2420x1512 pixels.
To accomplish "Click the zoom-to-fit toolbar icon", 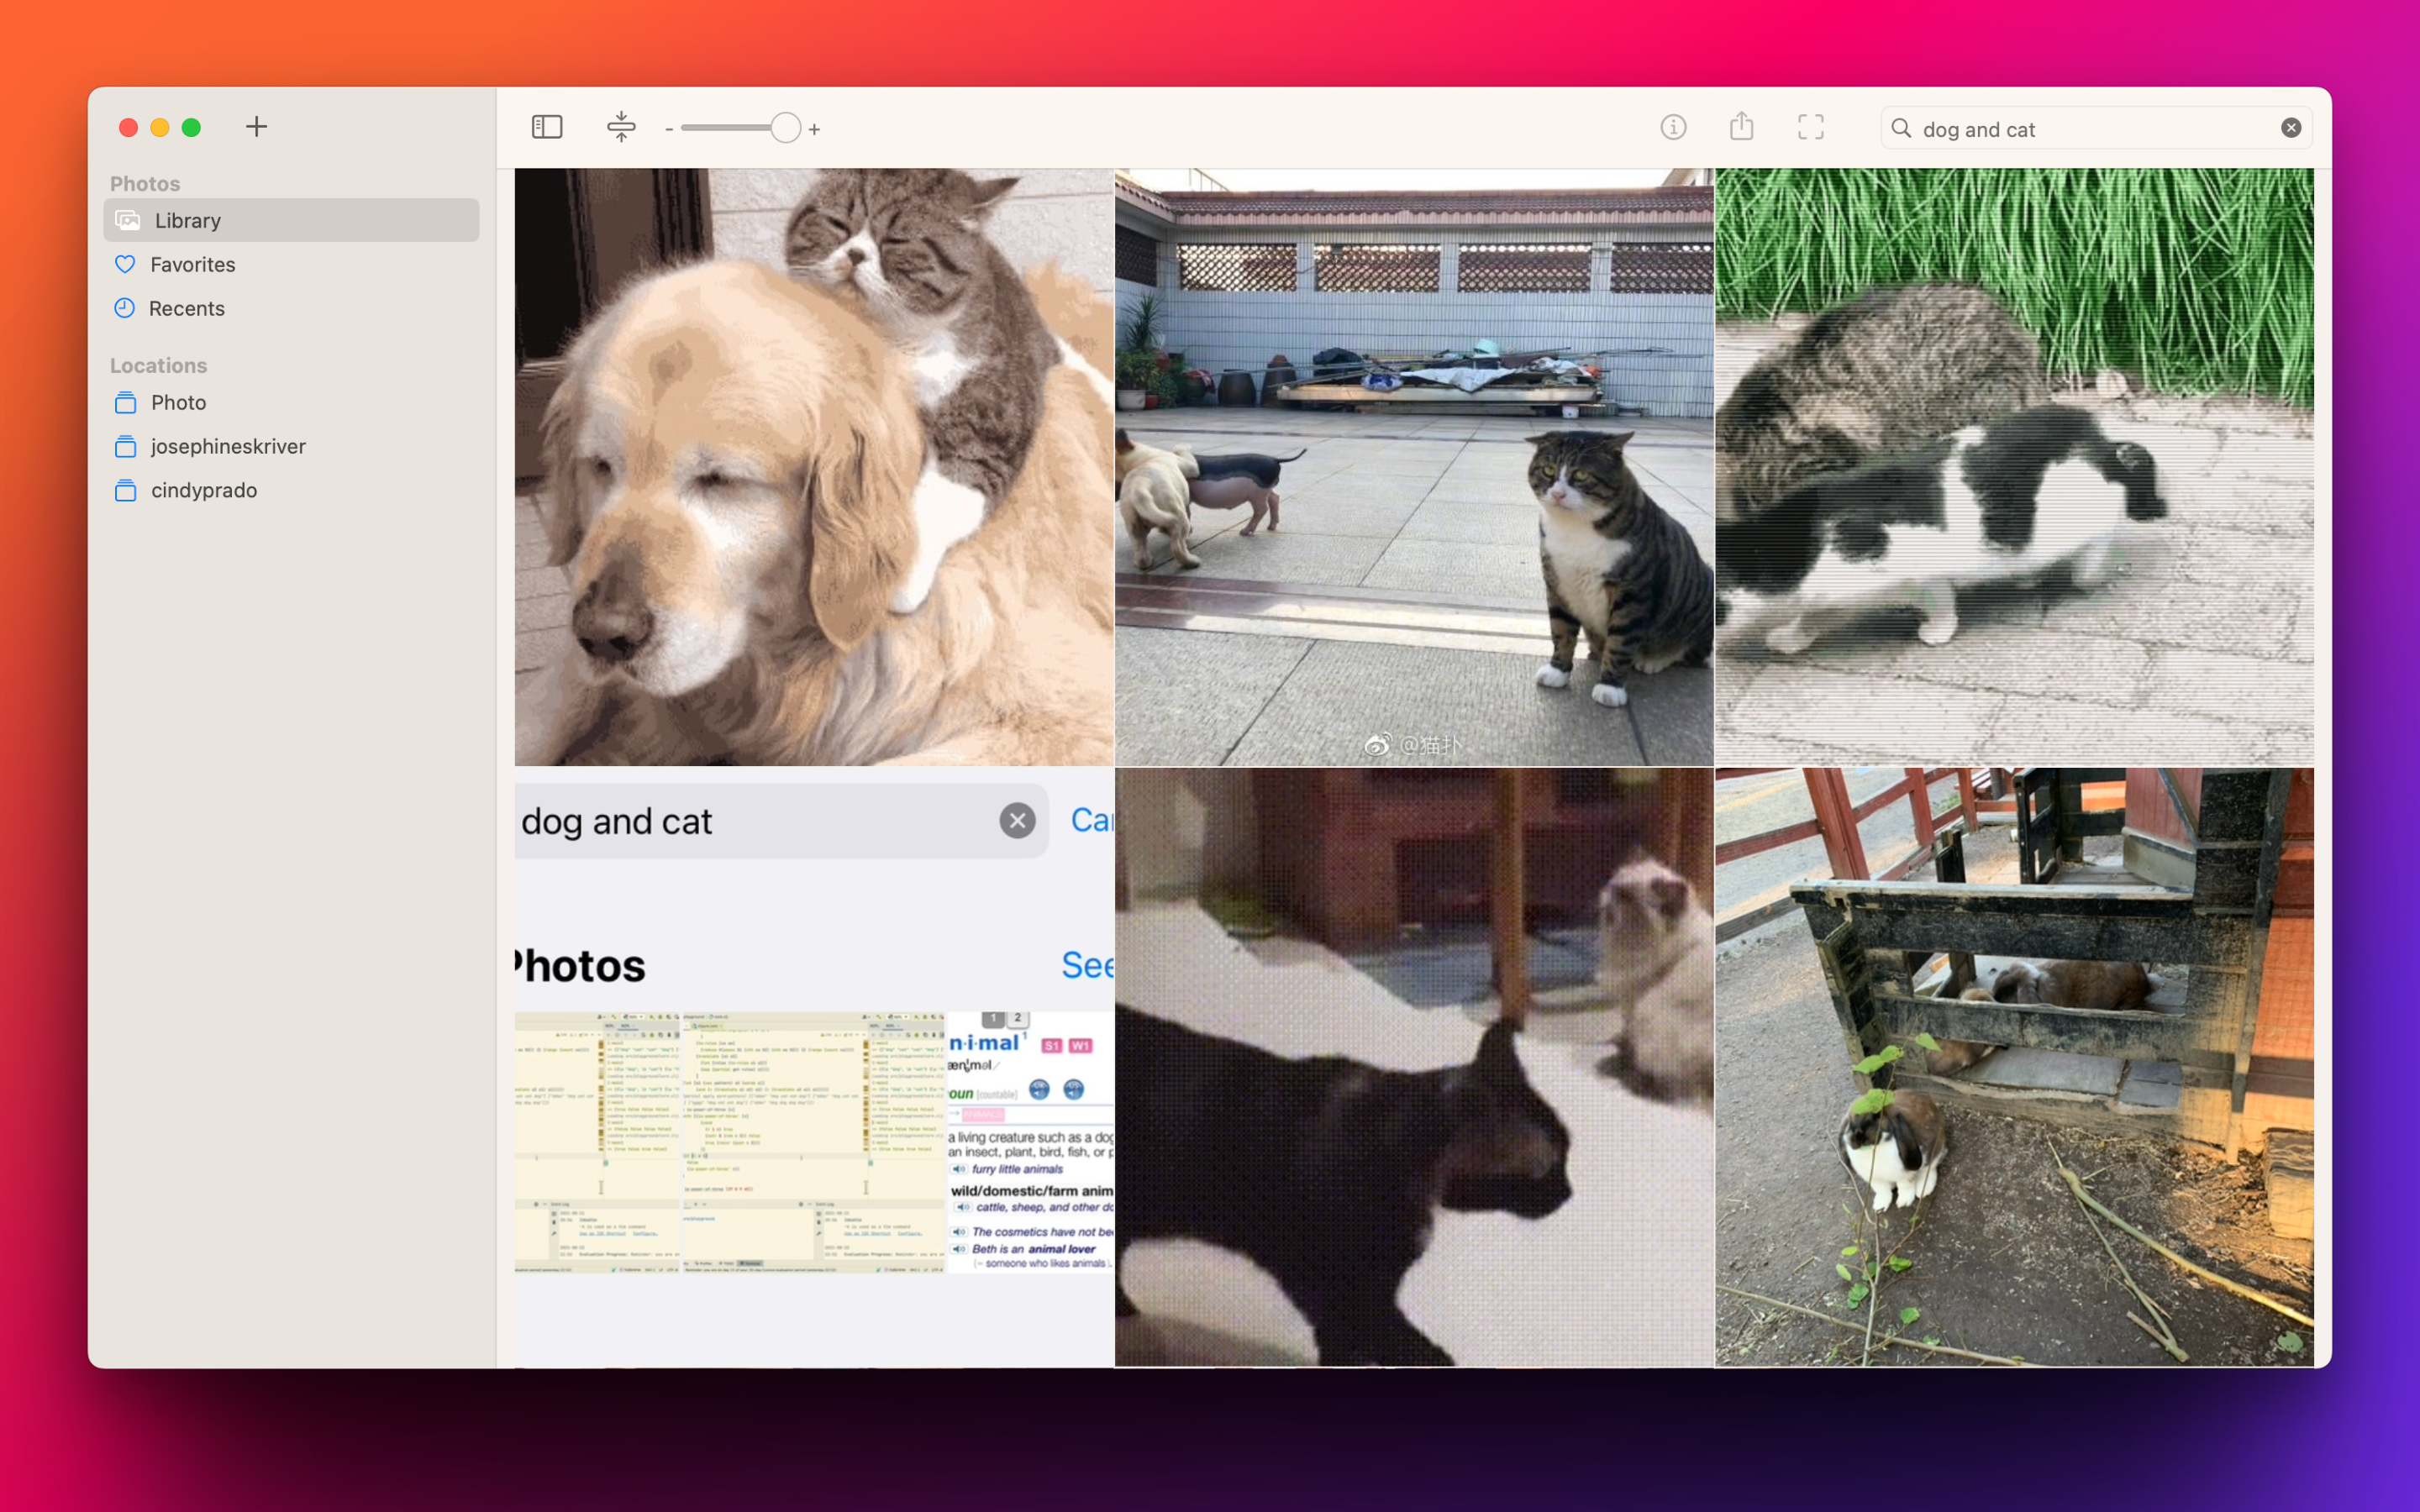I will click(x=621, y=127).
